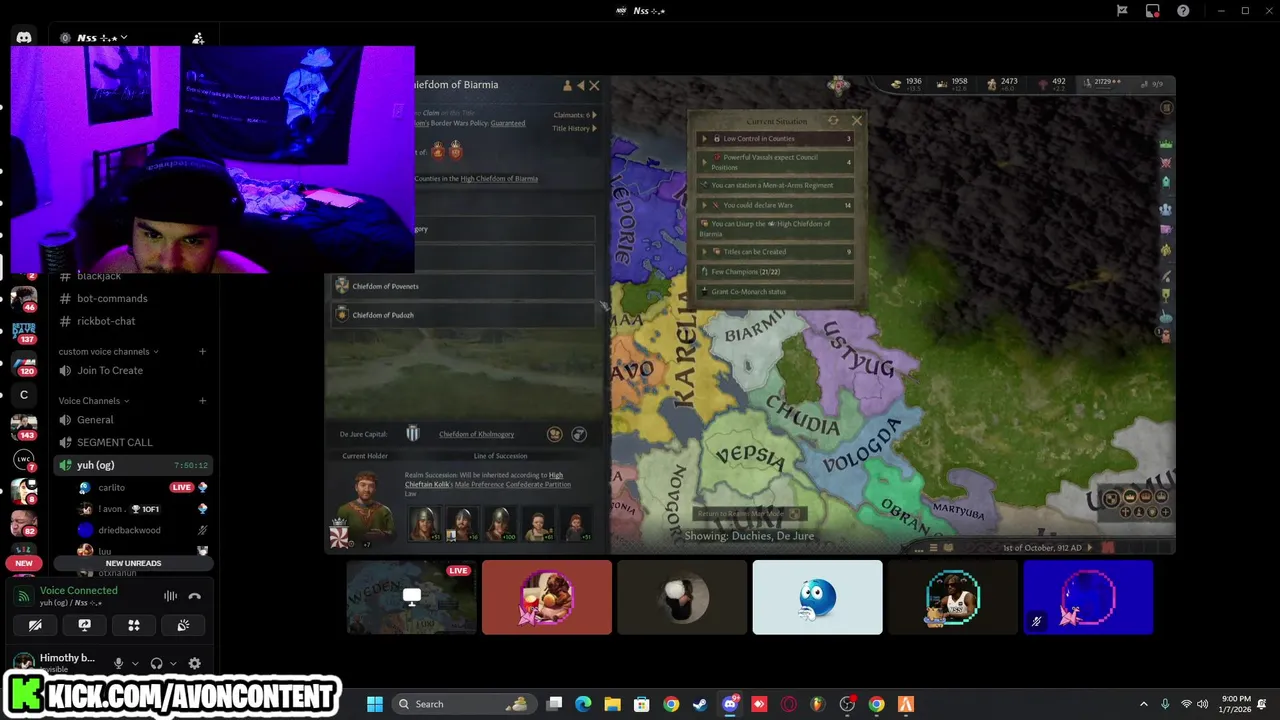Close the Chiefdom of Biarmia title window
This screenshot has height=720, width=1280.
pos(594,85)
